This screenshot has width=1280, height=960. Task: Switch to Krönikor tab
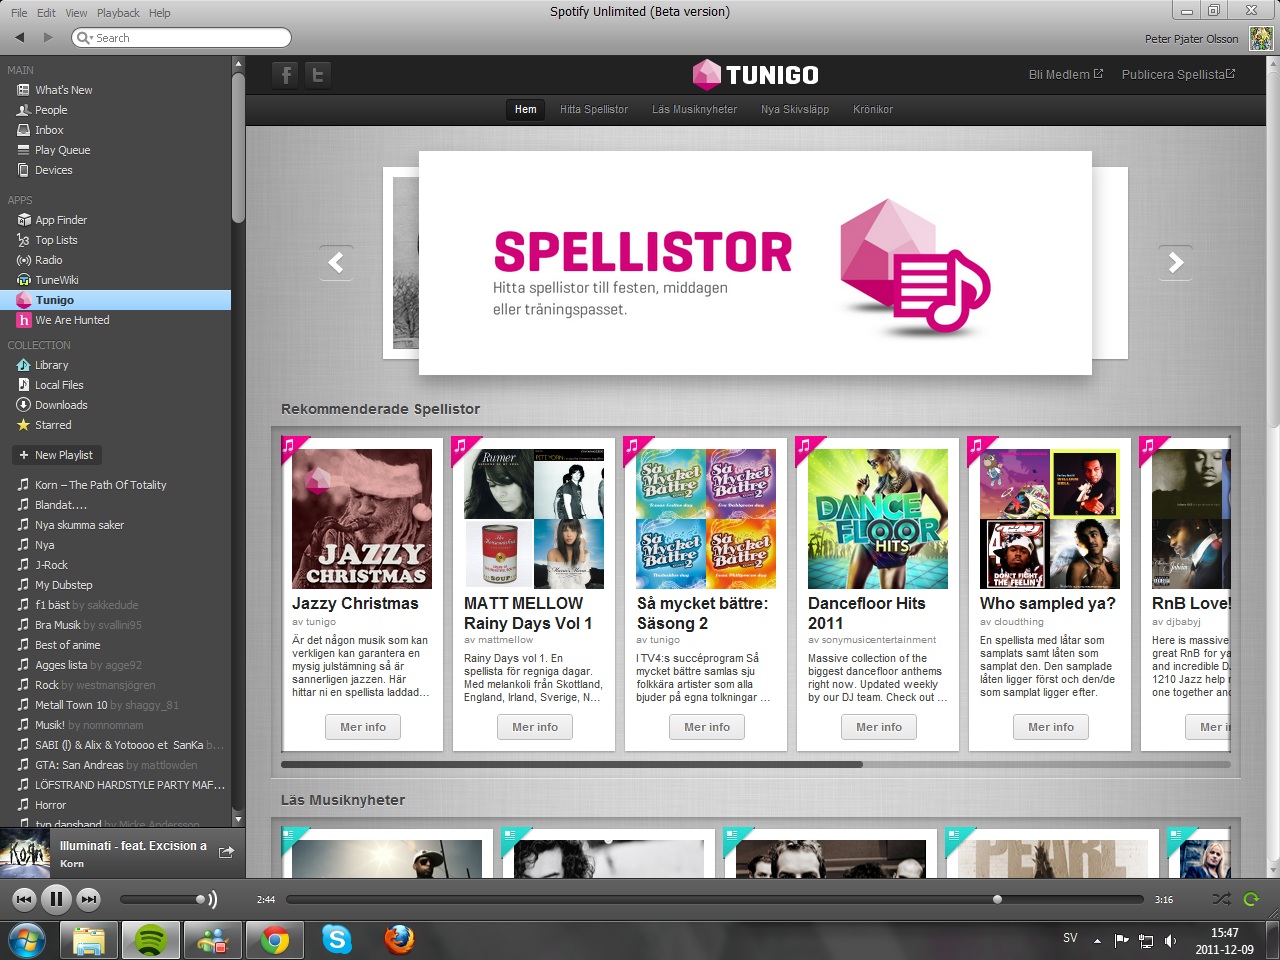click(873, 110)
